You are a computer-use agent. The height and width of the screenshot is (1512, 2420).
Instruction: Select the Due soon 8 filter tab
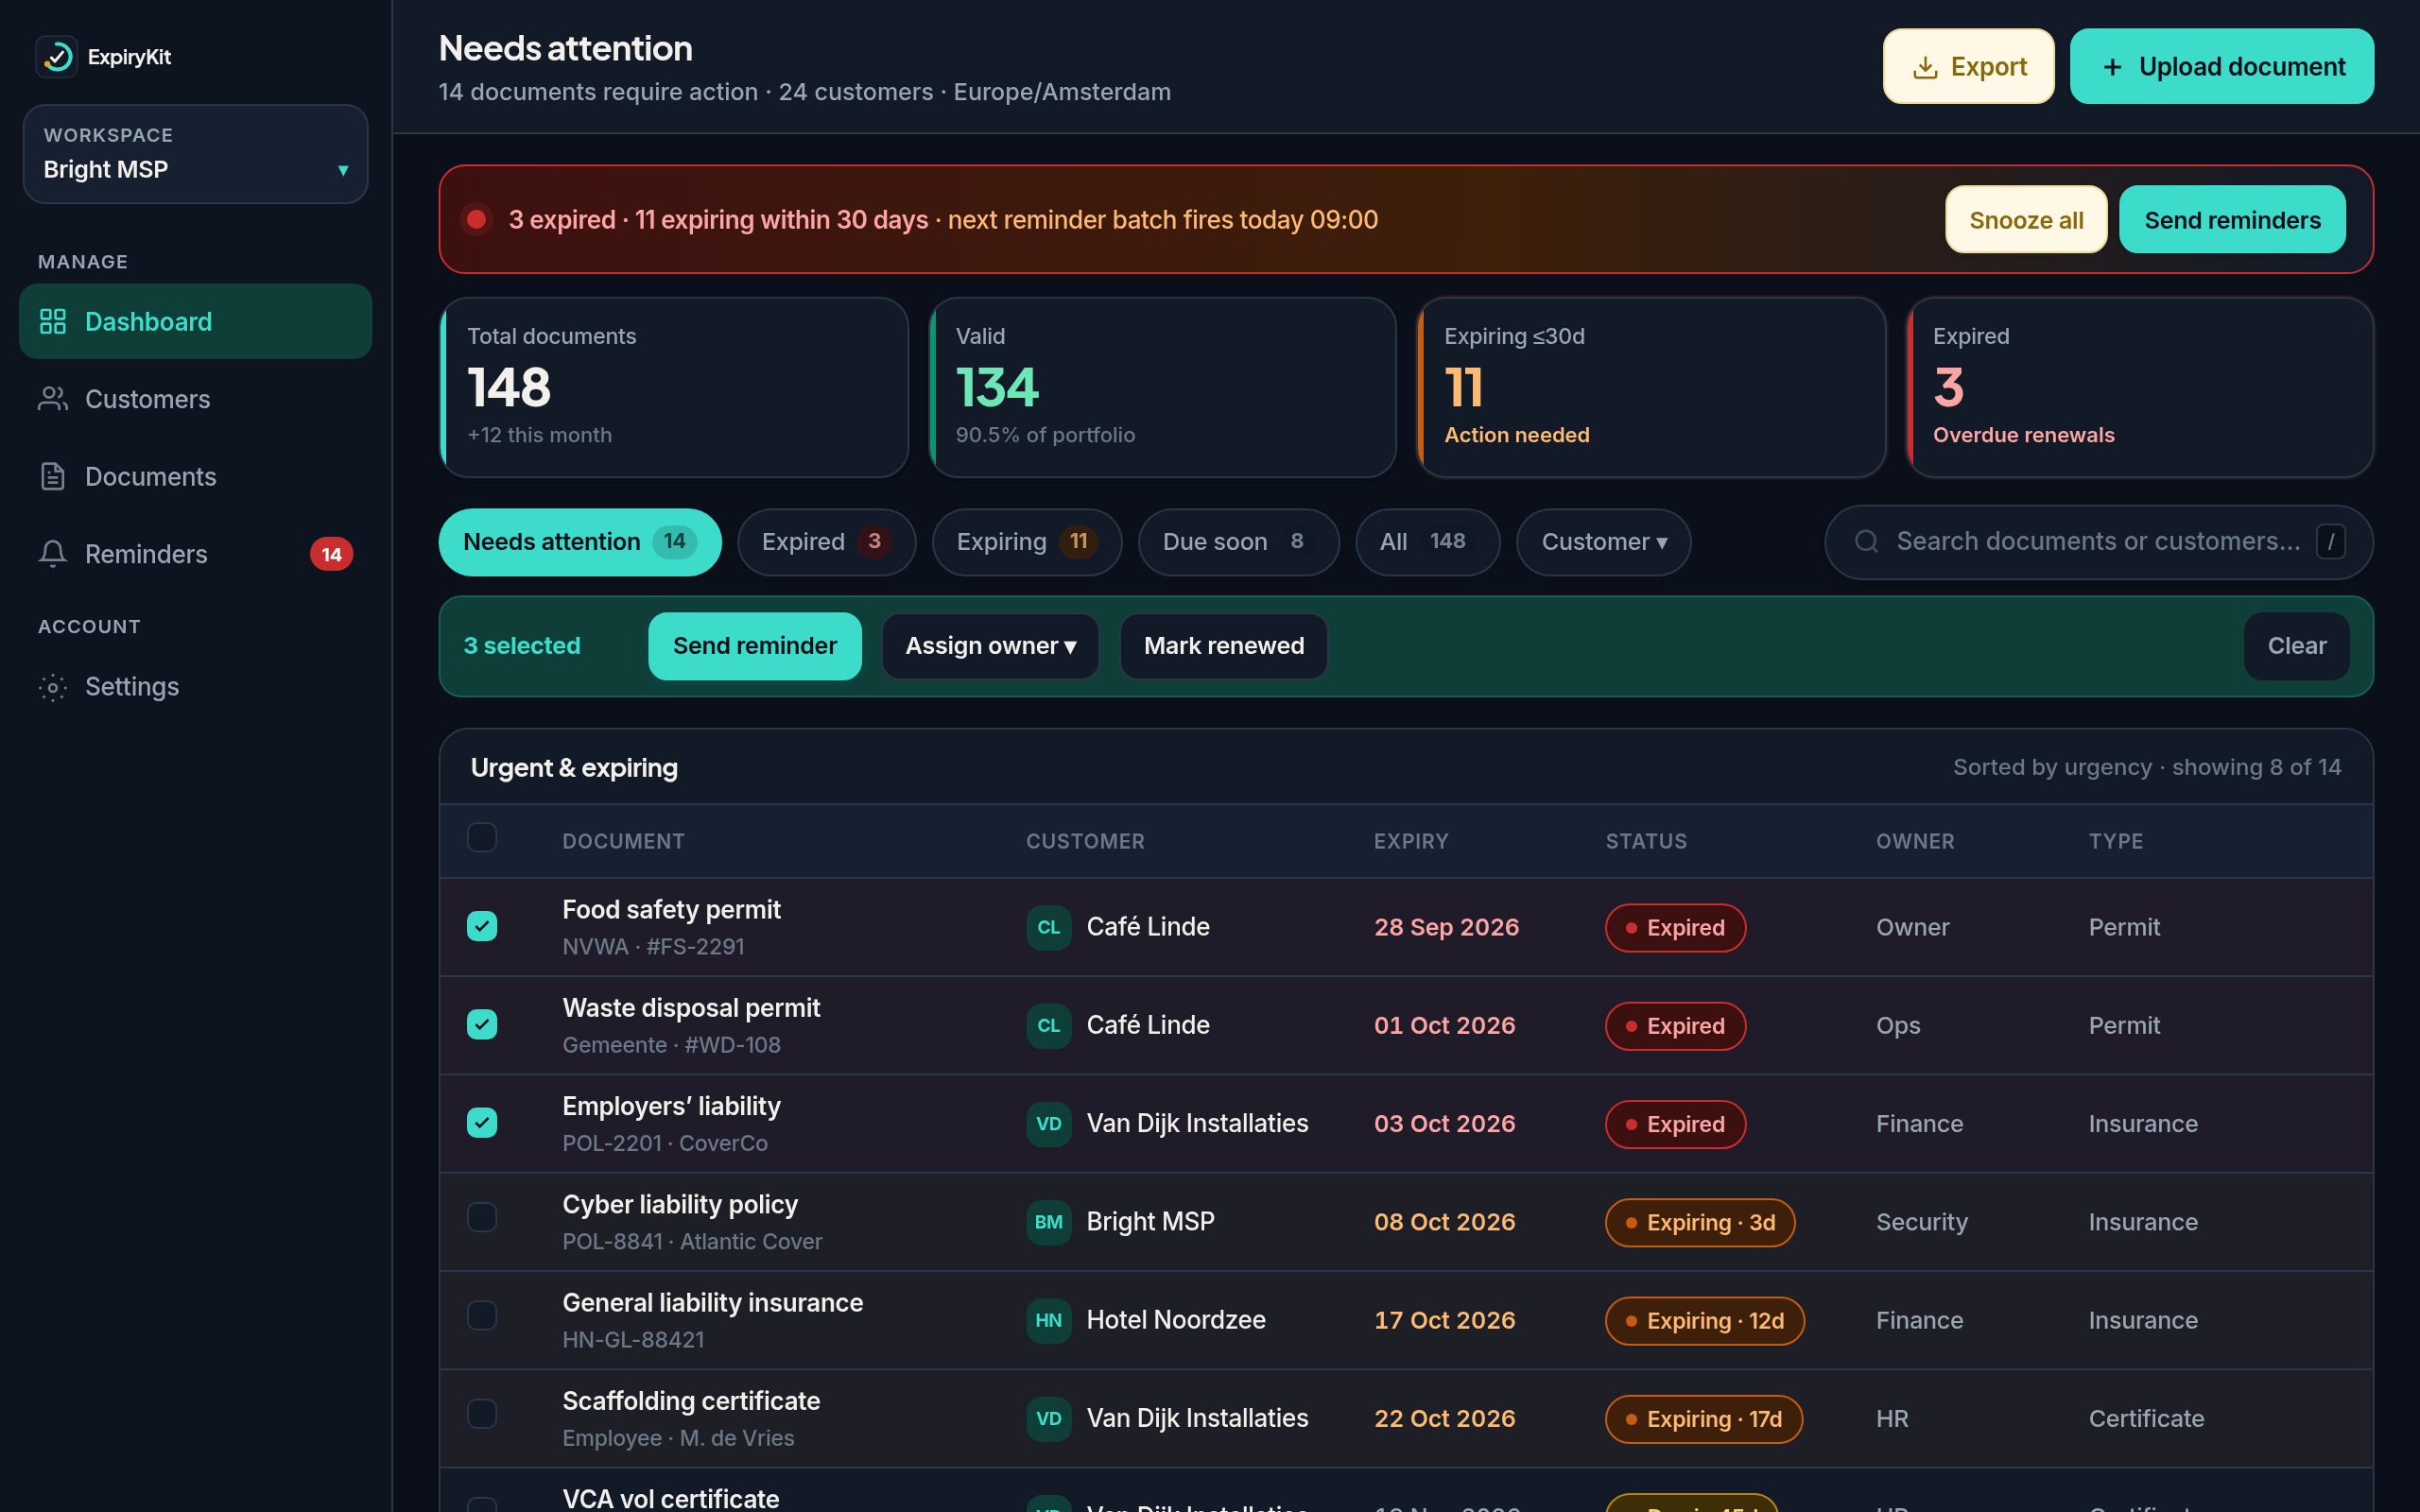pos(1238,542)
